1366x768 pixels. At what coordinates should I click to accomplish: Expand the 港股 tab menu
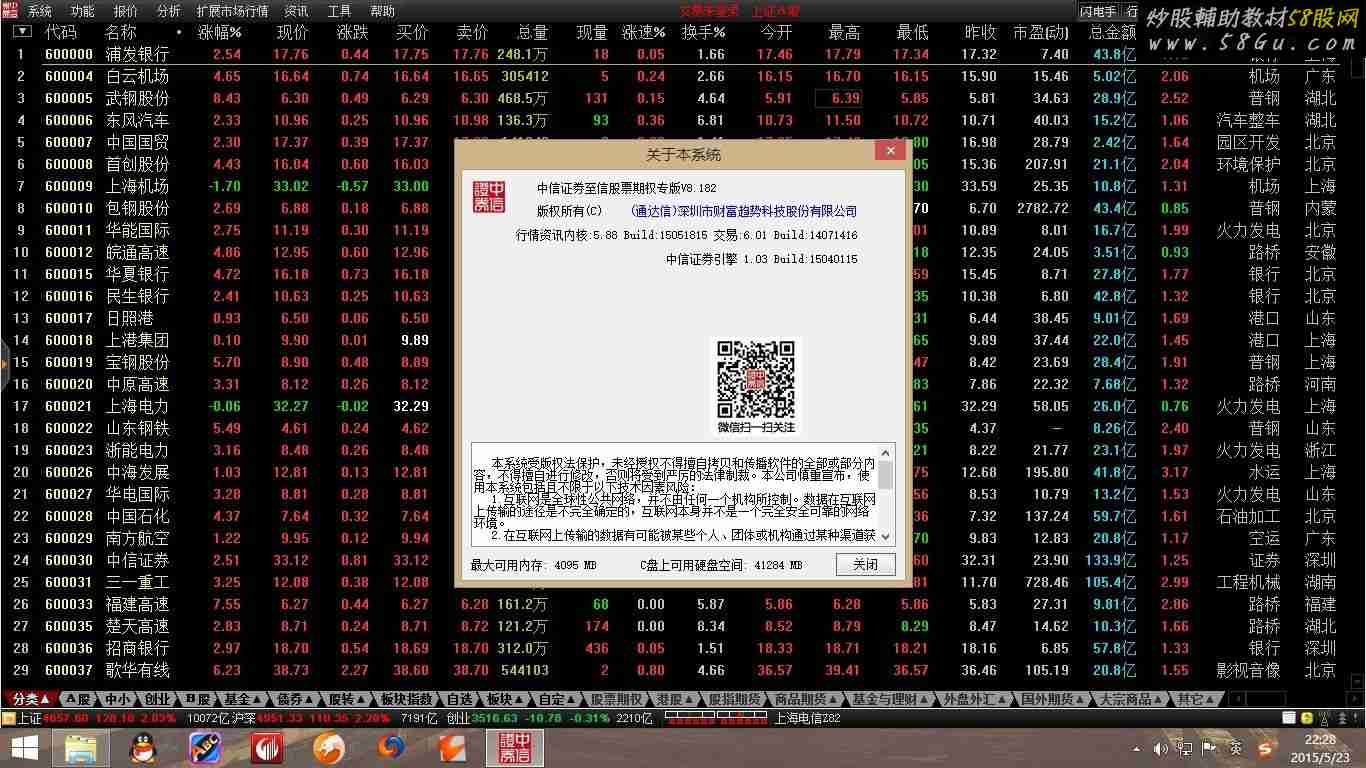(x=675, y=699)
